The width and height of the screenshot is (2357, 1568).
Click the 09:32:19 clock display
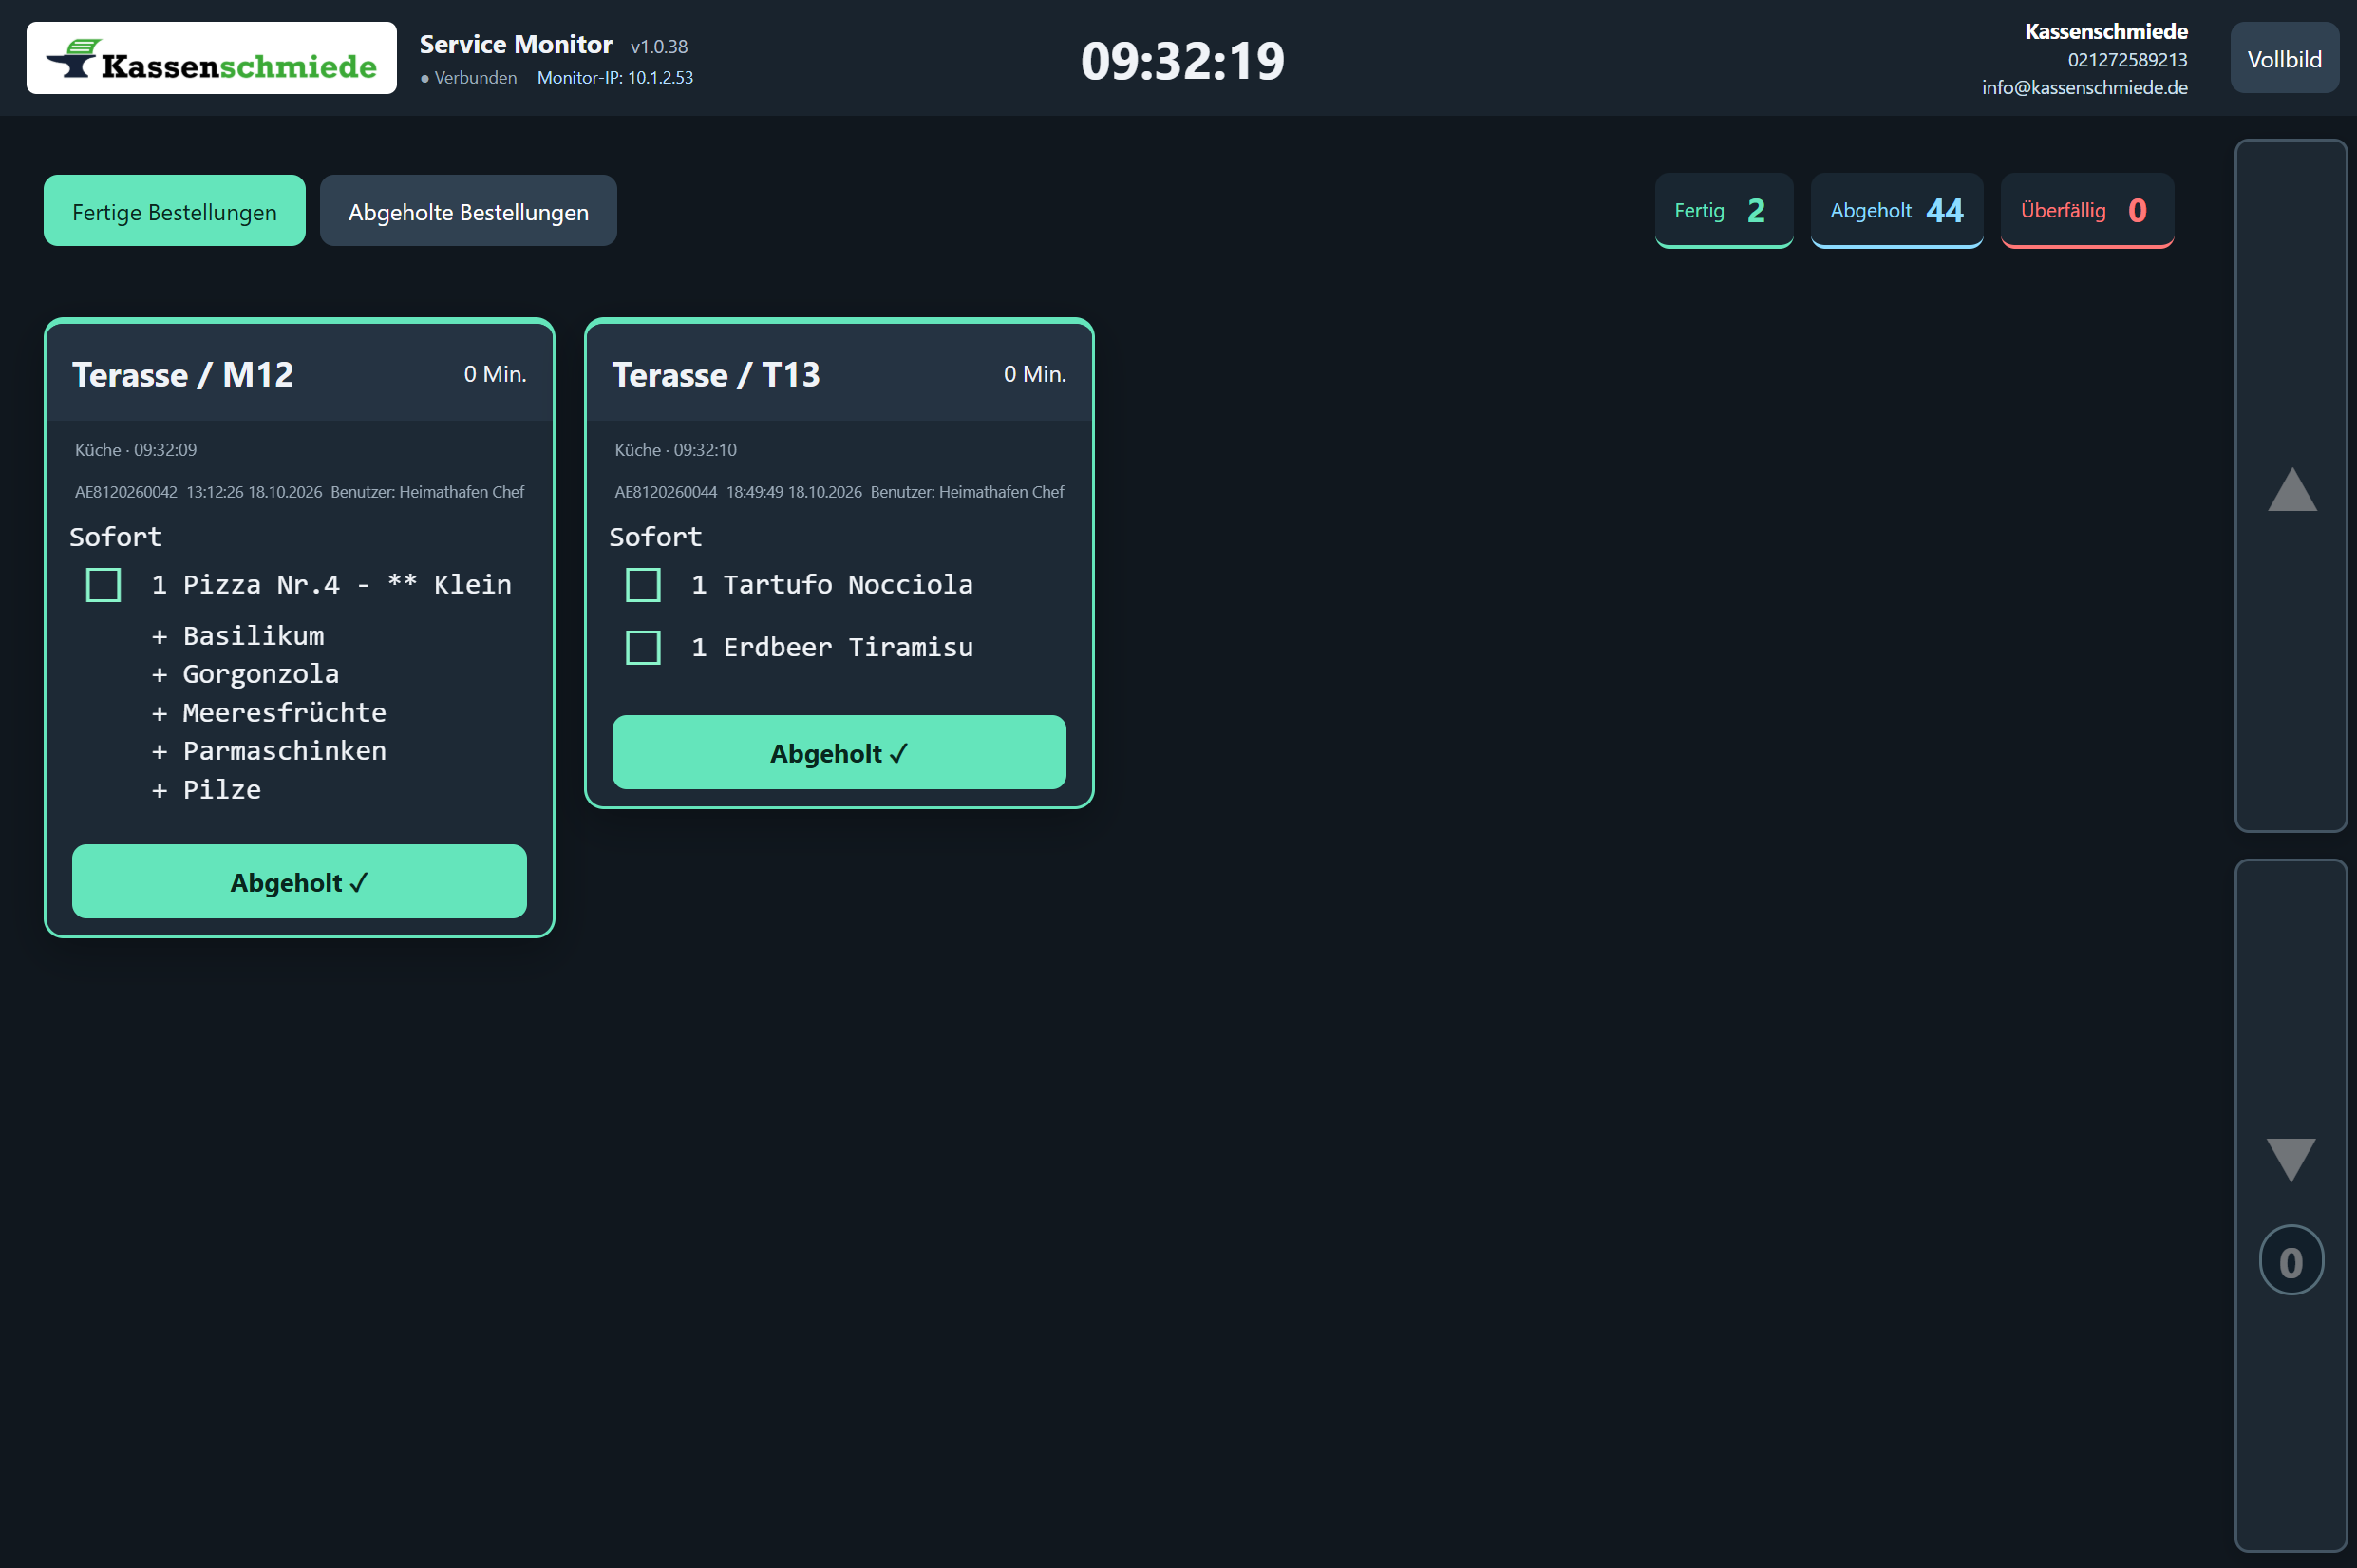1182,60
